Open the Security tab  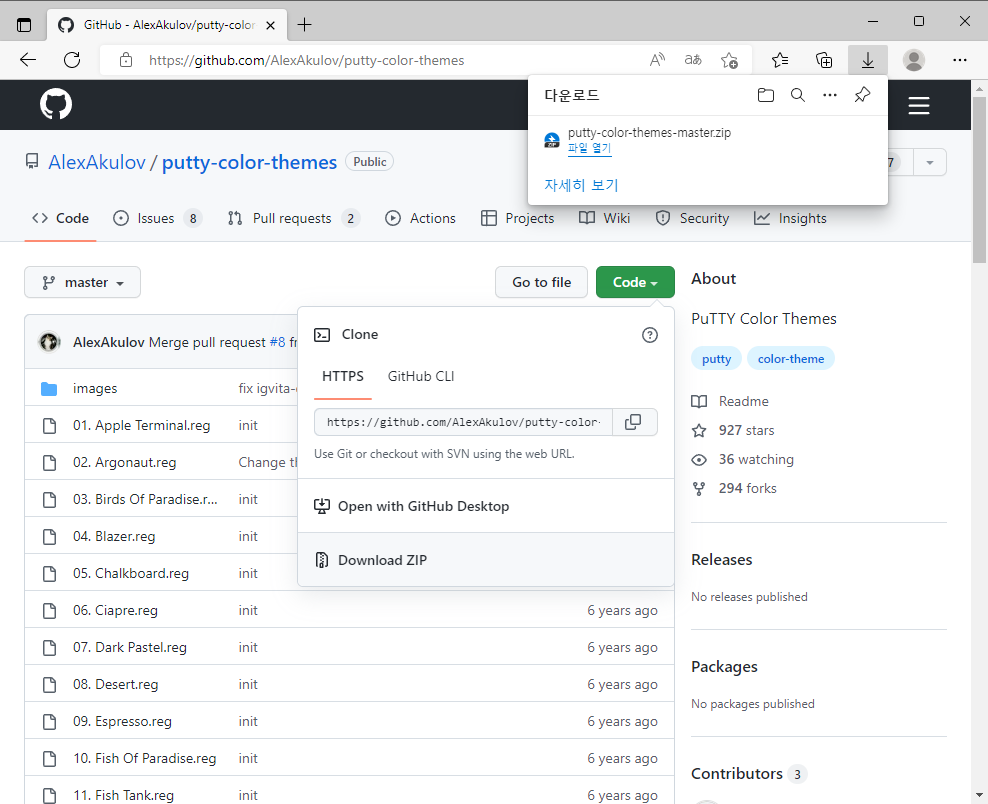pos(692,218)
